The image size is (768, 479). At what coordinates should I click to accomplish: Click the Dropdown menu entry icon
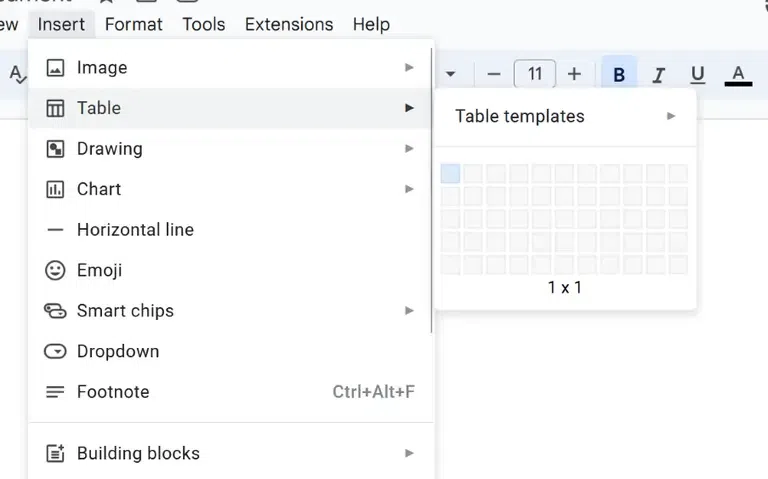point(56,352)
